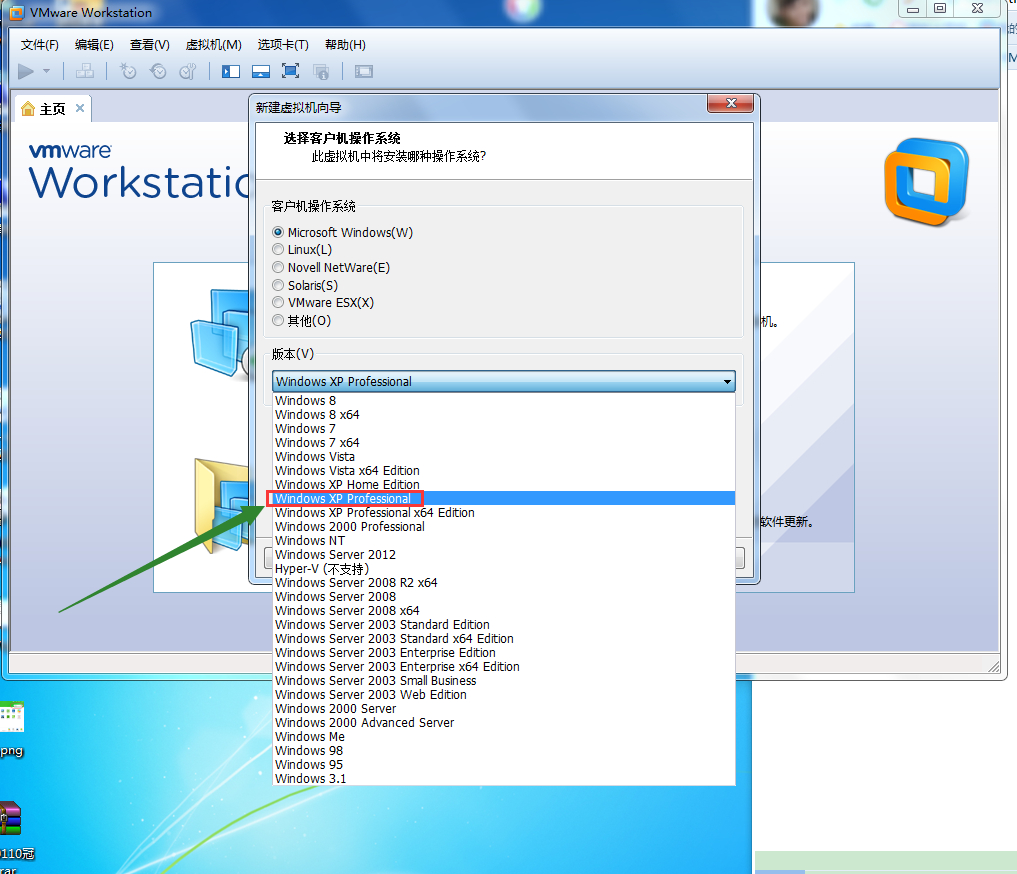Select highlighted Windows XP Professional entry
Image resolution: width=1017 pixels, height=874 pixels.
503,499
